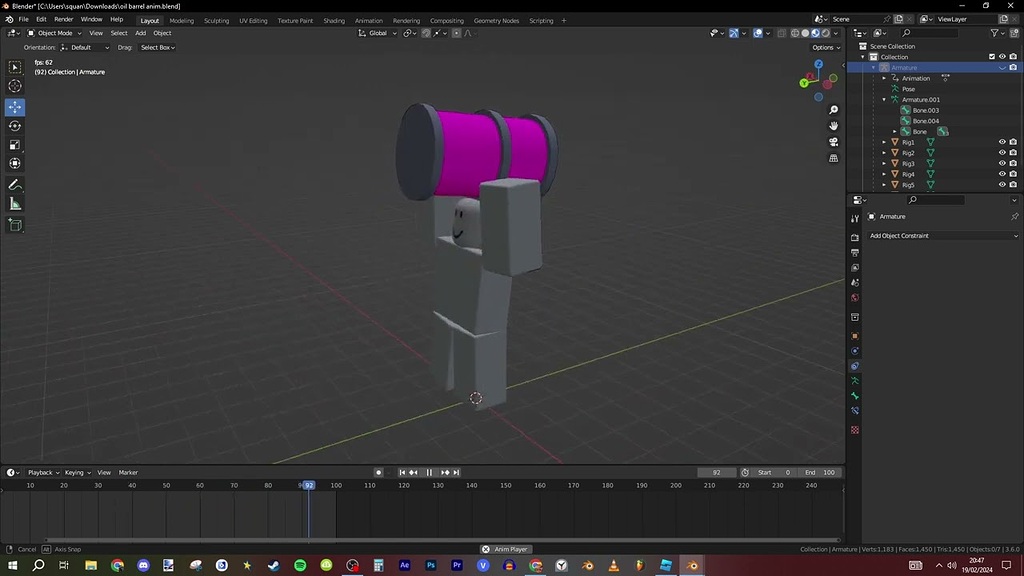
Task: Activate the Measure tool
Action: pos(15,204)
